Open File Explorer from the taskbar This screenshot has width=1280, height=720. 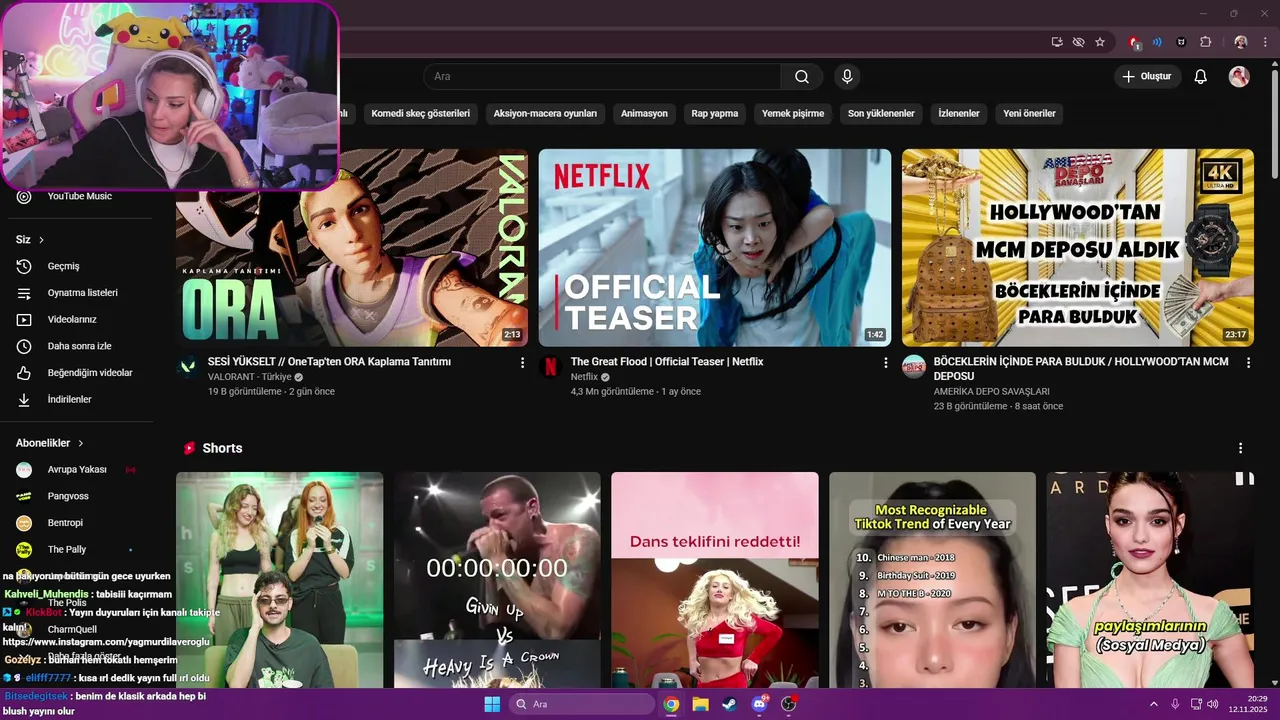700,704
